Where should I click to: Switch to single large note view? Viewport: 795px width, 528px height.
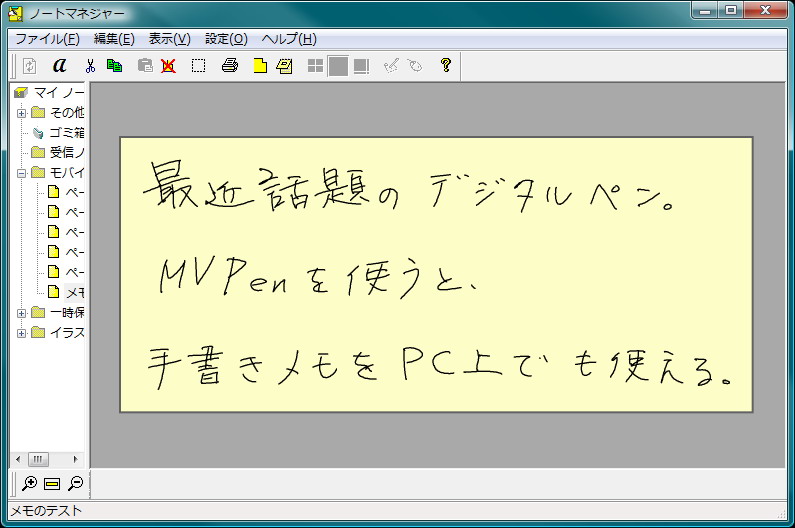[338, 66]
